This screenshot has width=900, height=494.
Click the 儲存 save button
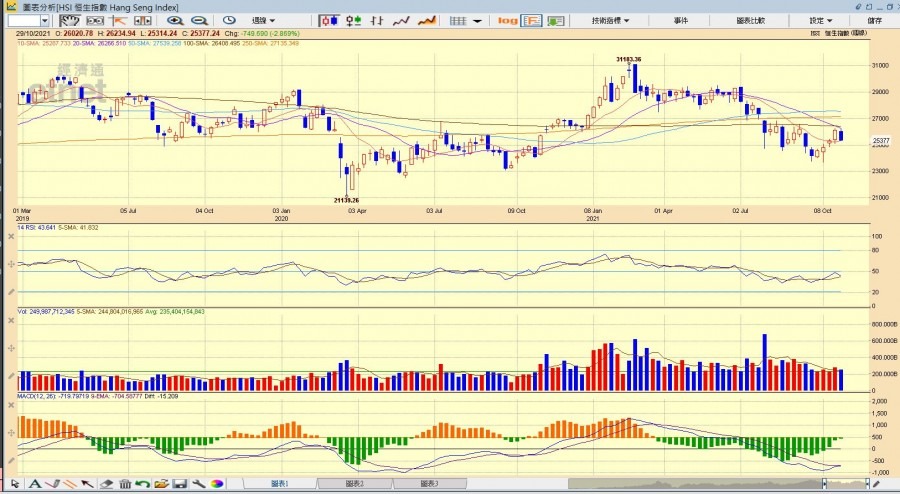874,20
